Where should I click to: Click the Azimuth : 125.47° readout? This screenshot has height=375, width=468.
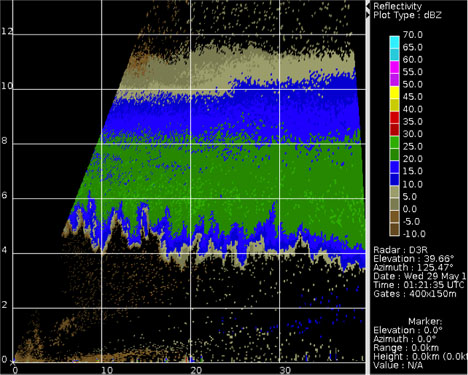(x=413, y=267)
